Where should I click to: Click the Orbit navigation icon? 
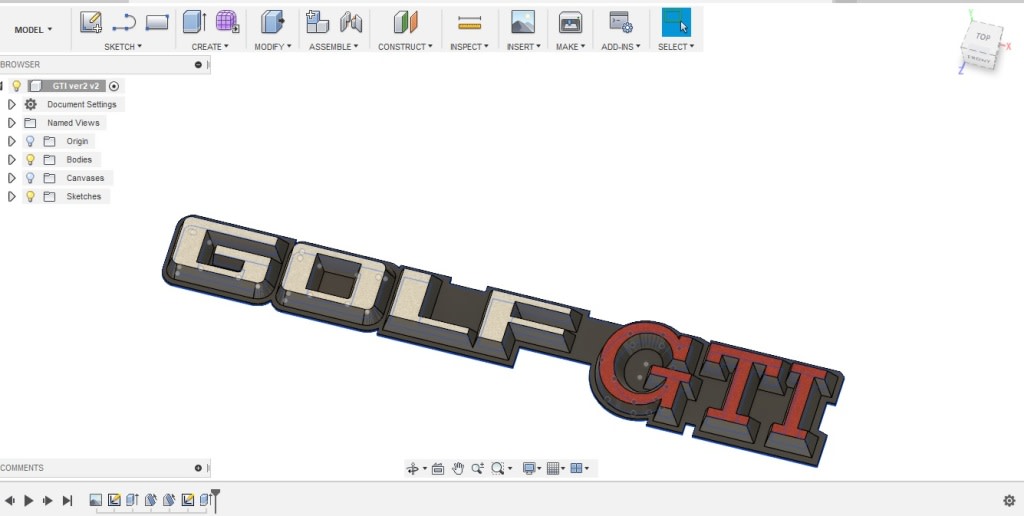(412, 468)
